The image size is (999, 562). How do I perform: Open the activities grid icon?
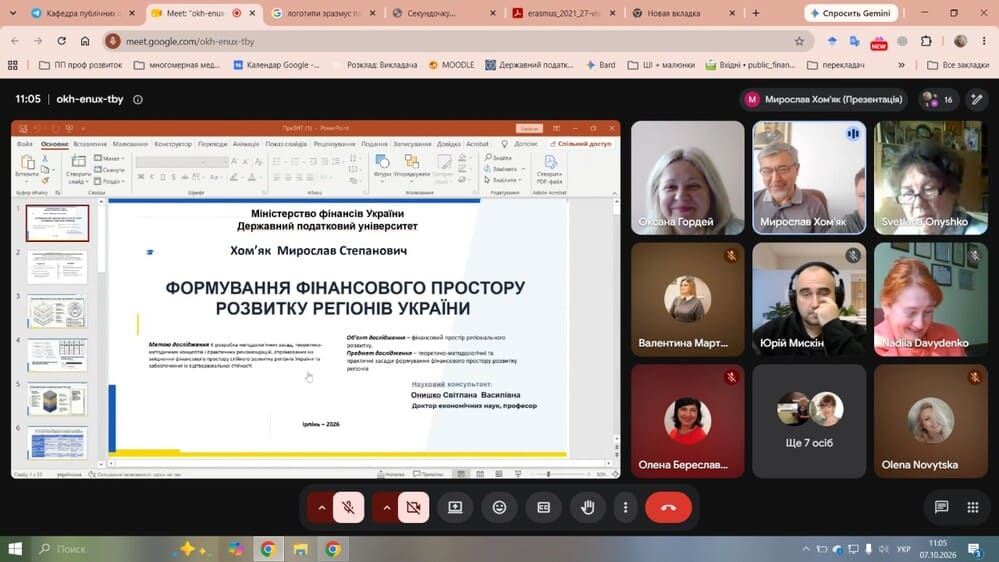click(973, 507)
